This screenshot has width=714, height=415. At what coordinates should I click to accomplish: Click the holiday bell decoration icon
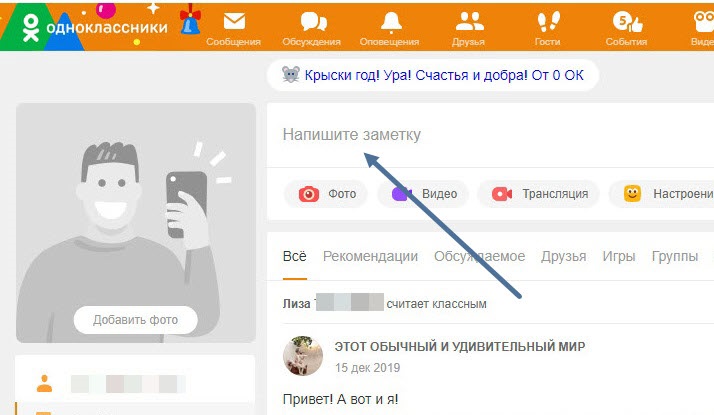coord(190,20)
